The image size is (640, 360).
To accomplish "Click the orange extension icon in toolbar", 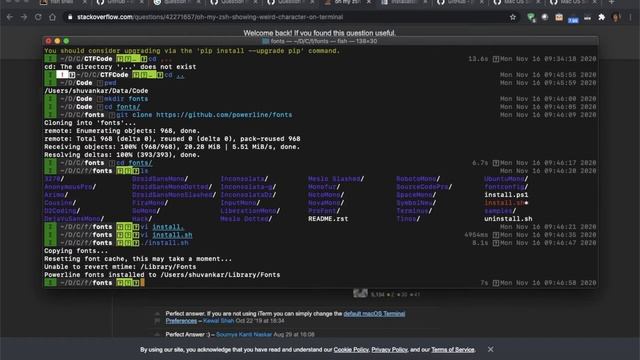I will point(559,17).
